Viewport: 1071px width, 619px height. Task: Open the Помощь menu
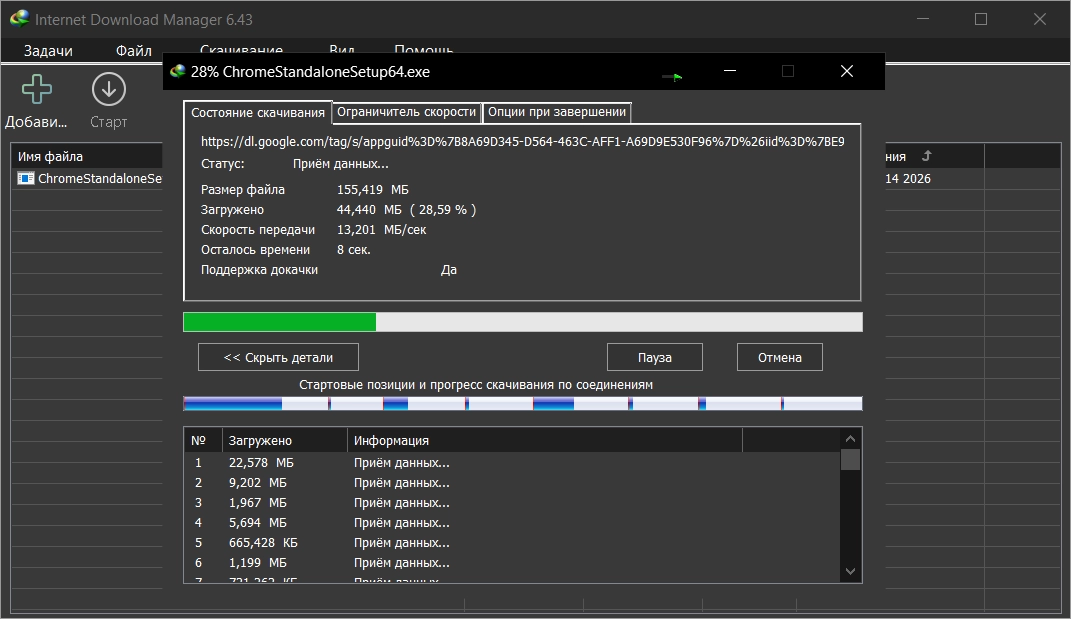423,50
